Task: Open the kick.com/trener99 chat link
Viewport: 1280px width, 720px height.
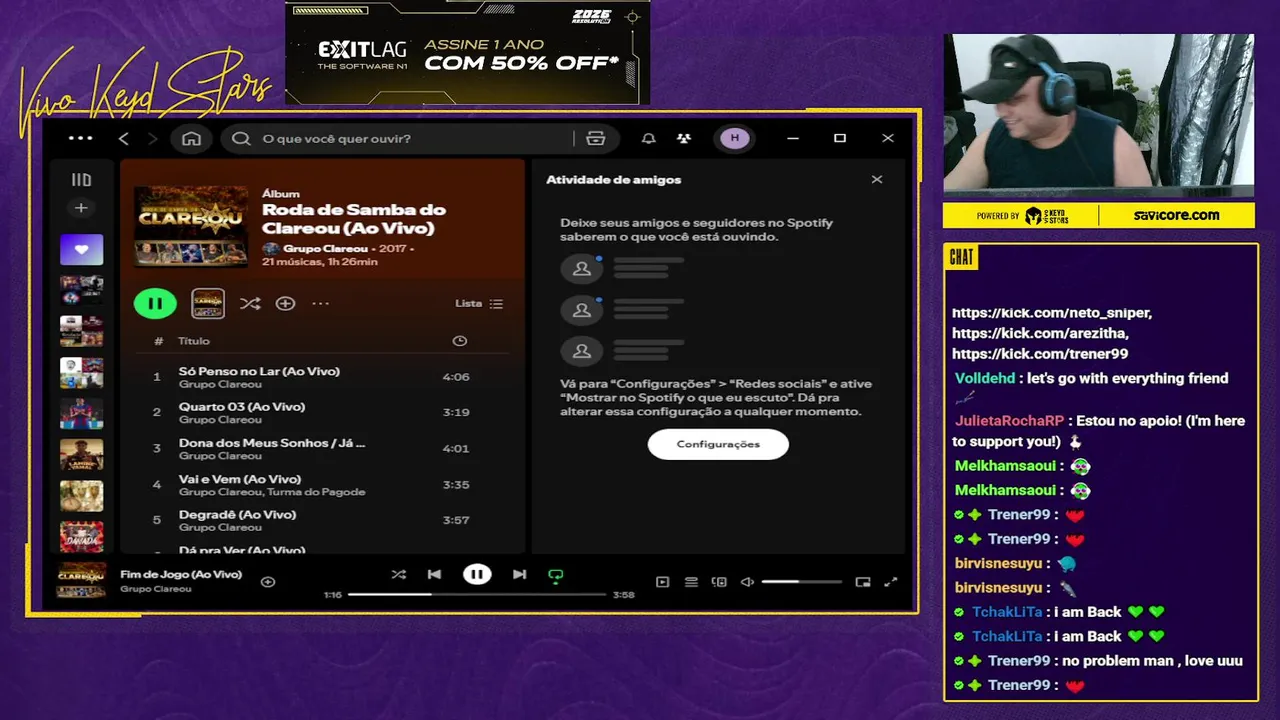Action: coord(1040,354)
